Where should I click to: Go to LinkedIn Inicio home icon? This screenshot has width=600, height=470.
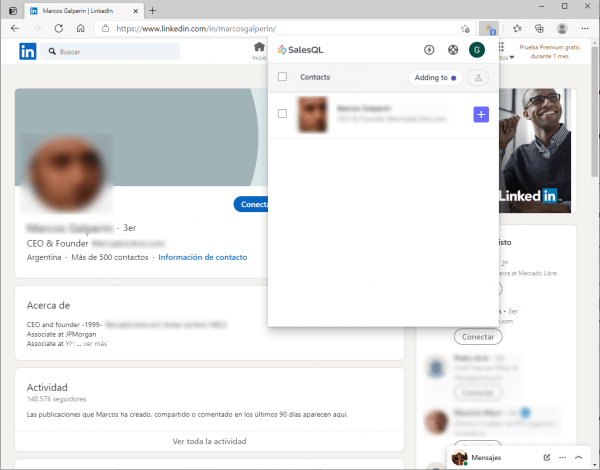(259, 51)
